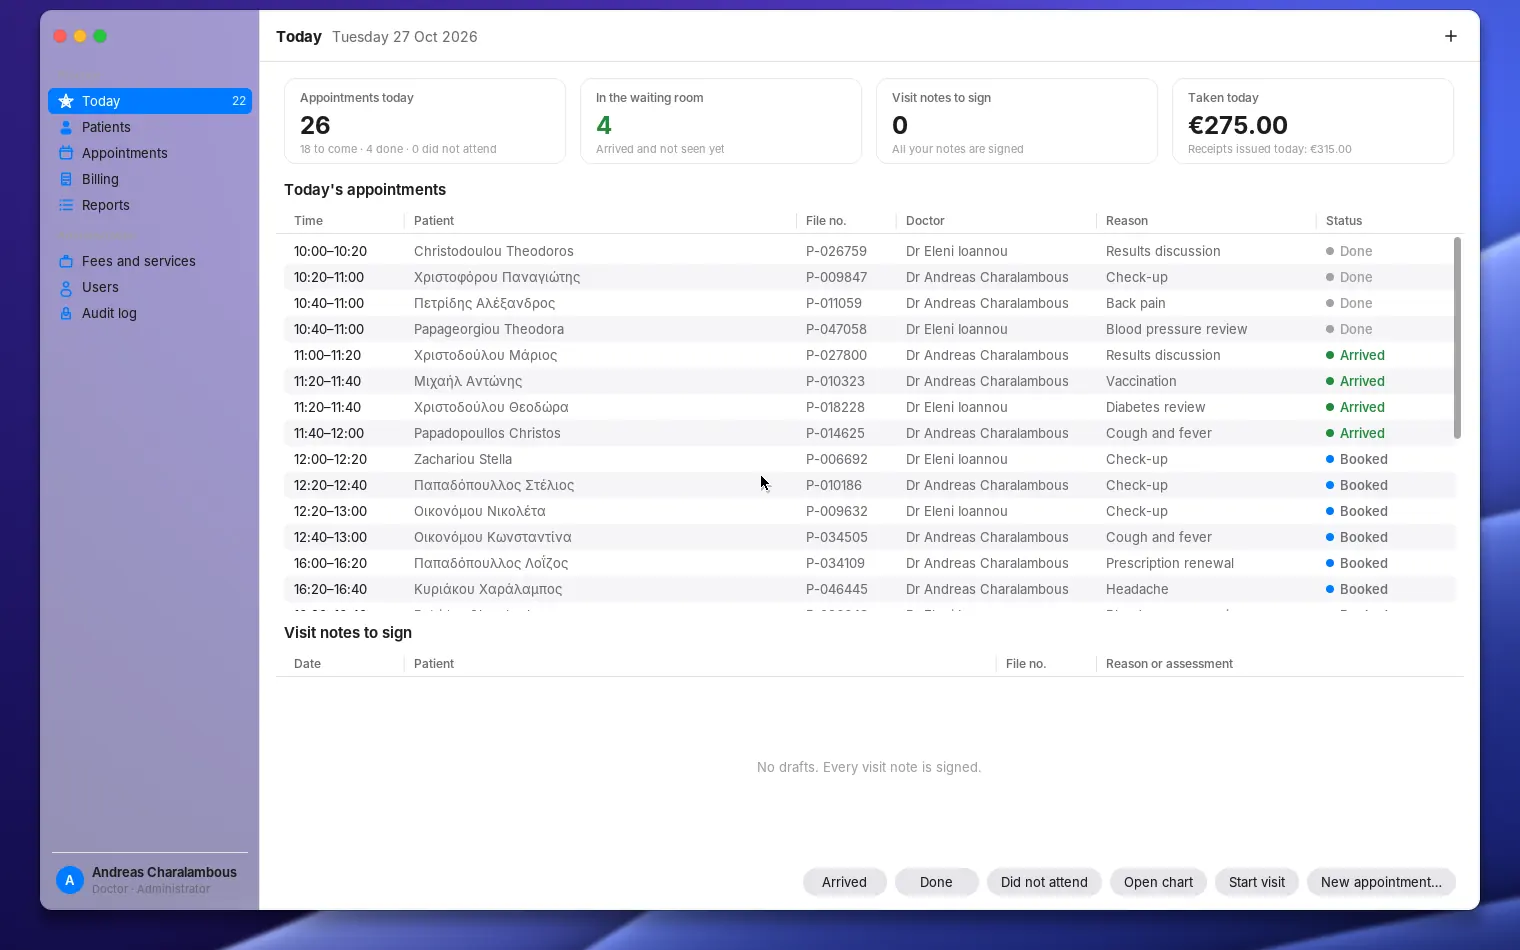Click the In the waiting room card
Screen dimensions: 1520x950
(721, 121)
